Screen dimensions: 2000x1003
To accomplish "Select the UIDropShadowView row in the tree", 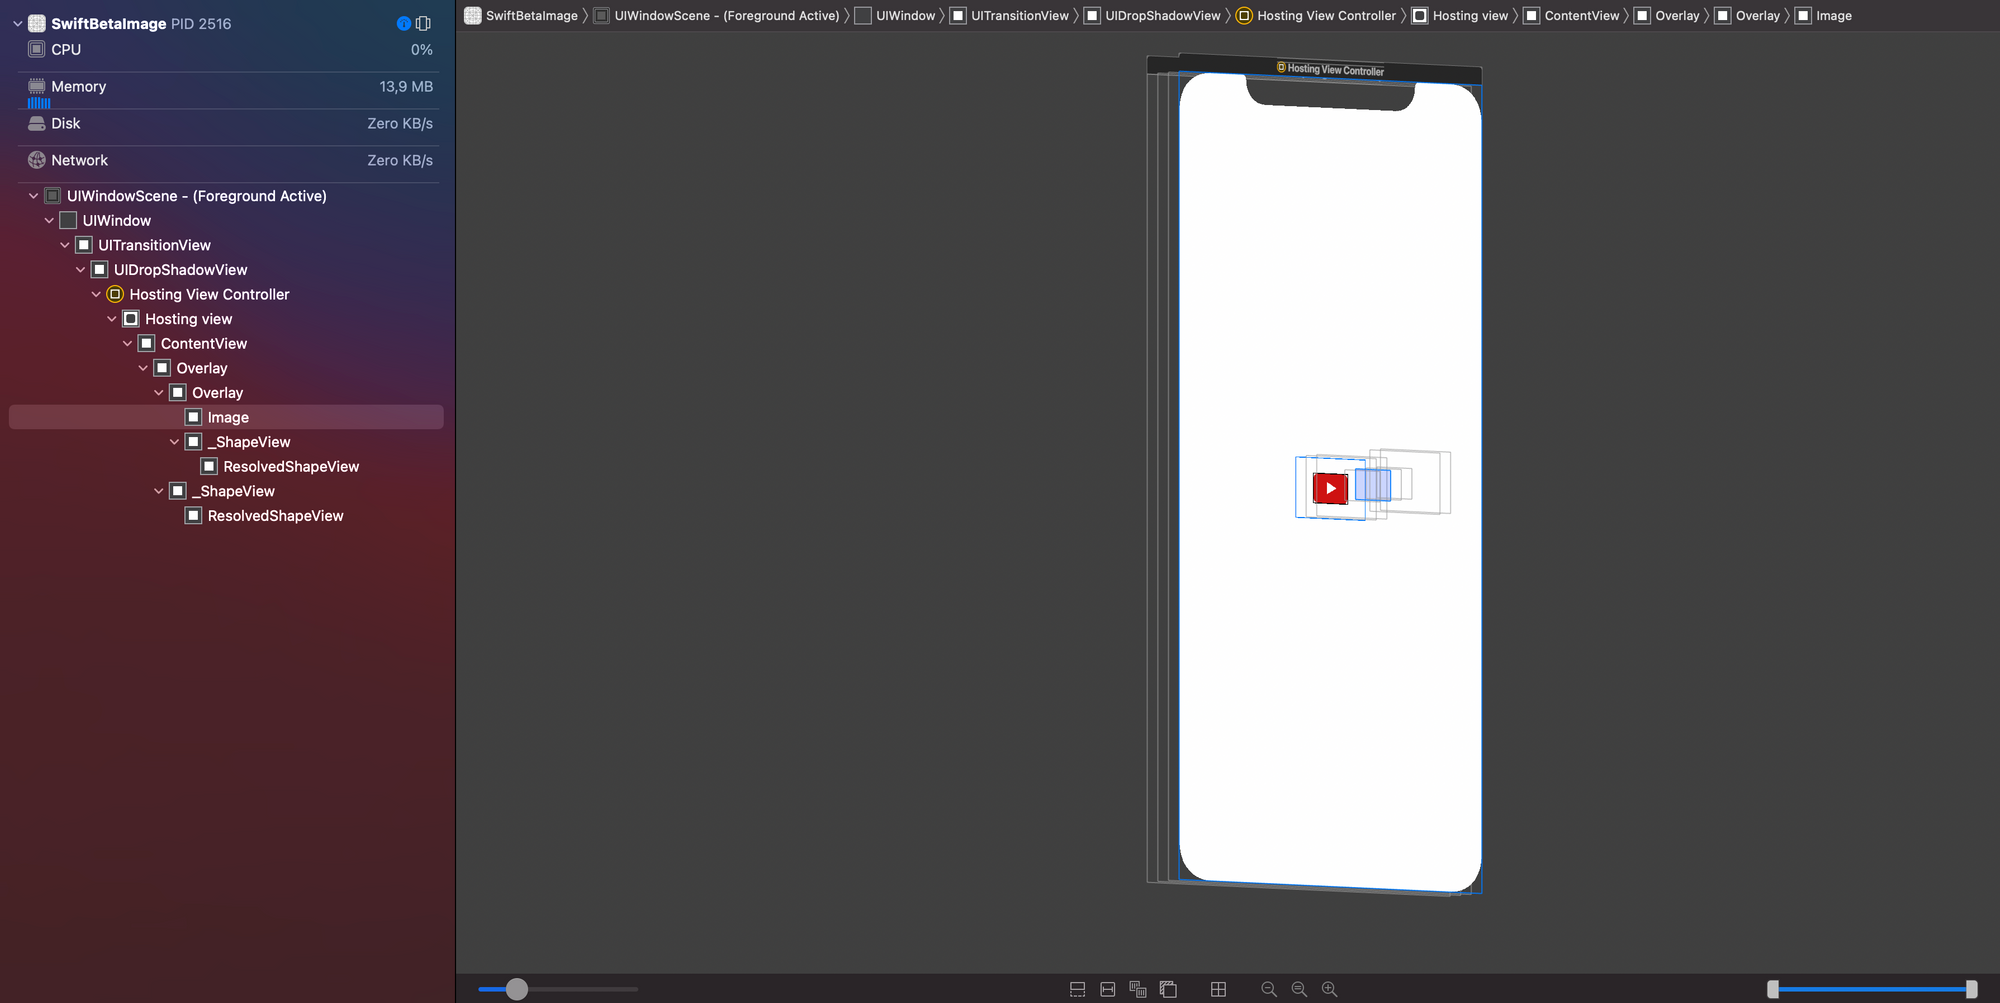I will click(x=226, y=270).
